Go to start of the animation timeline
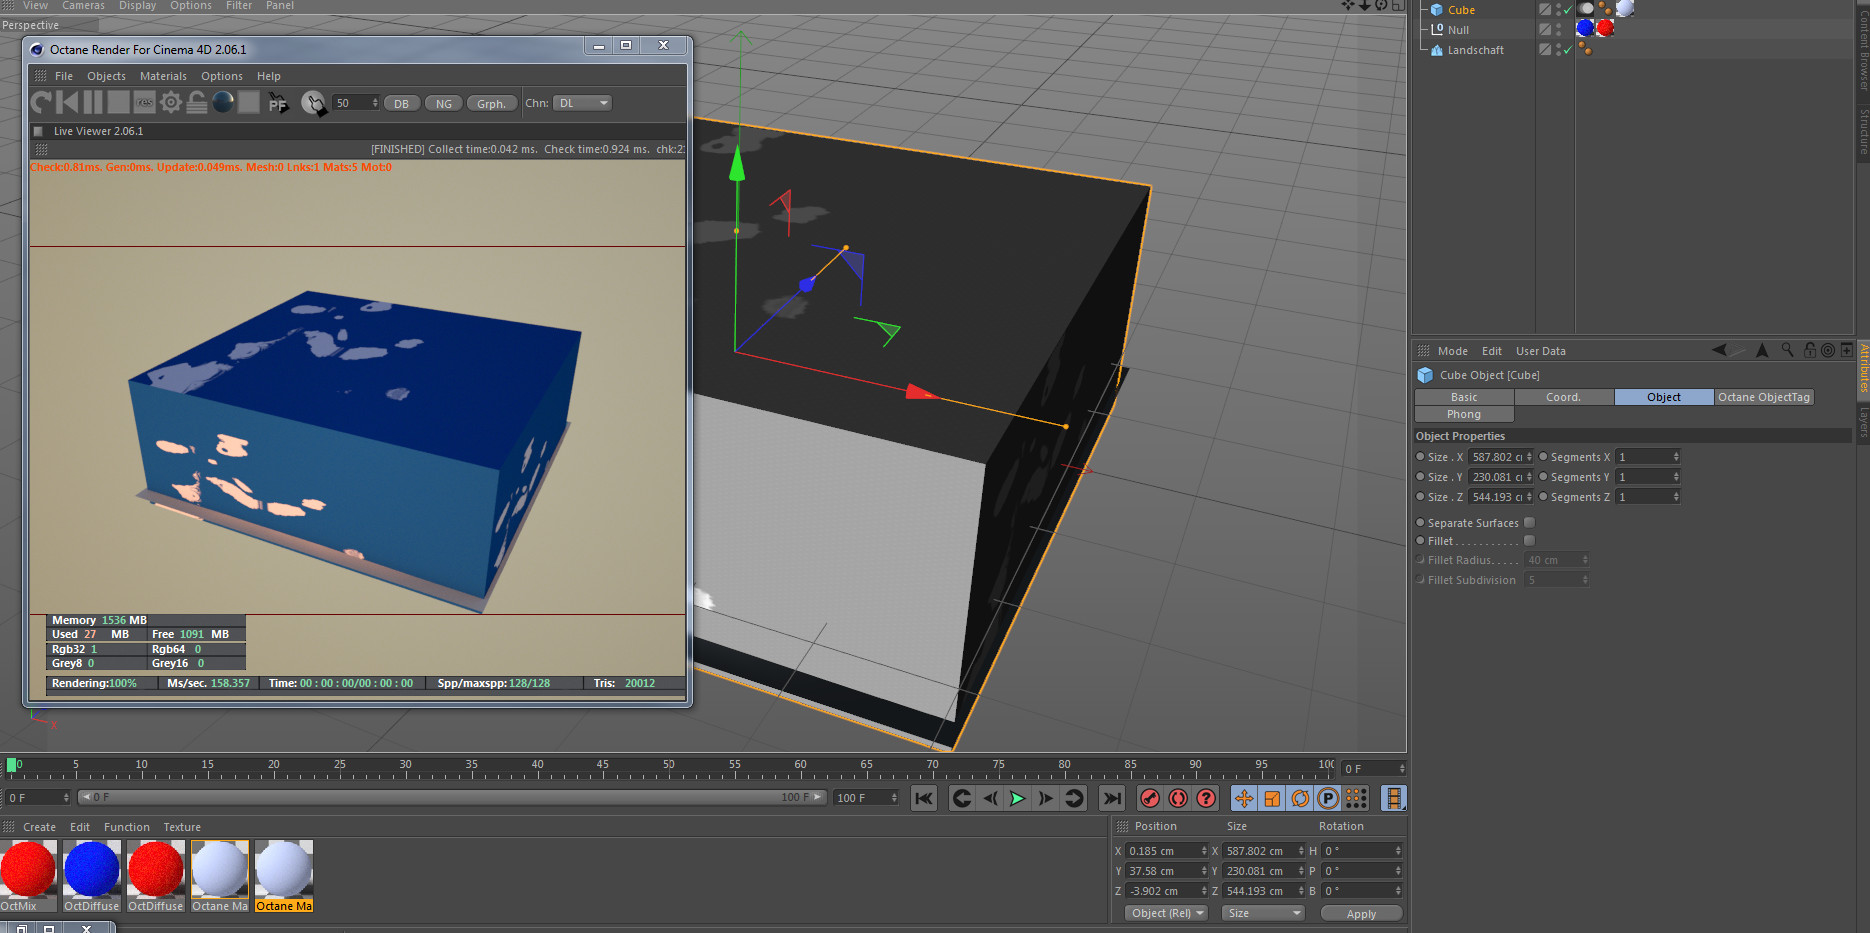Screen dimensions: 1870x933 [924, 798]
